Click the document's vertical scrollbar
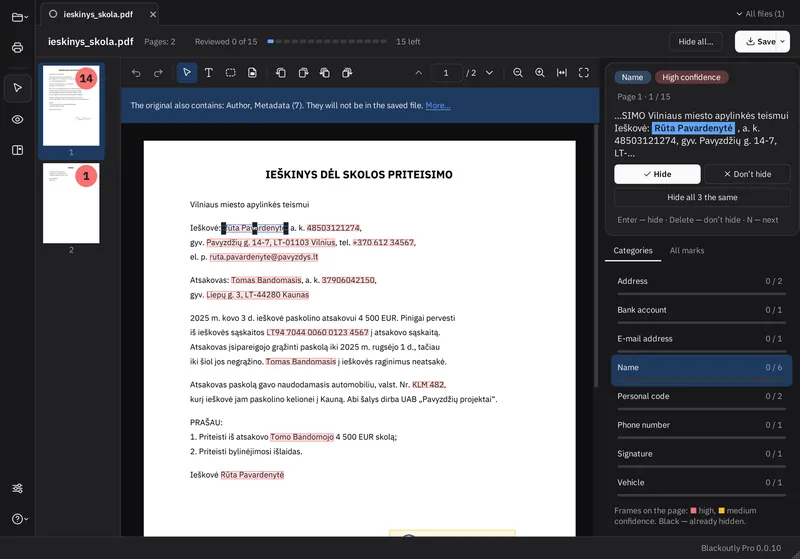 595,255
